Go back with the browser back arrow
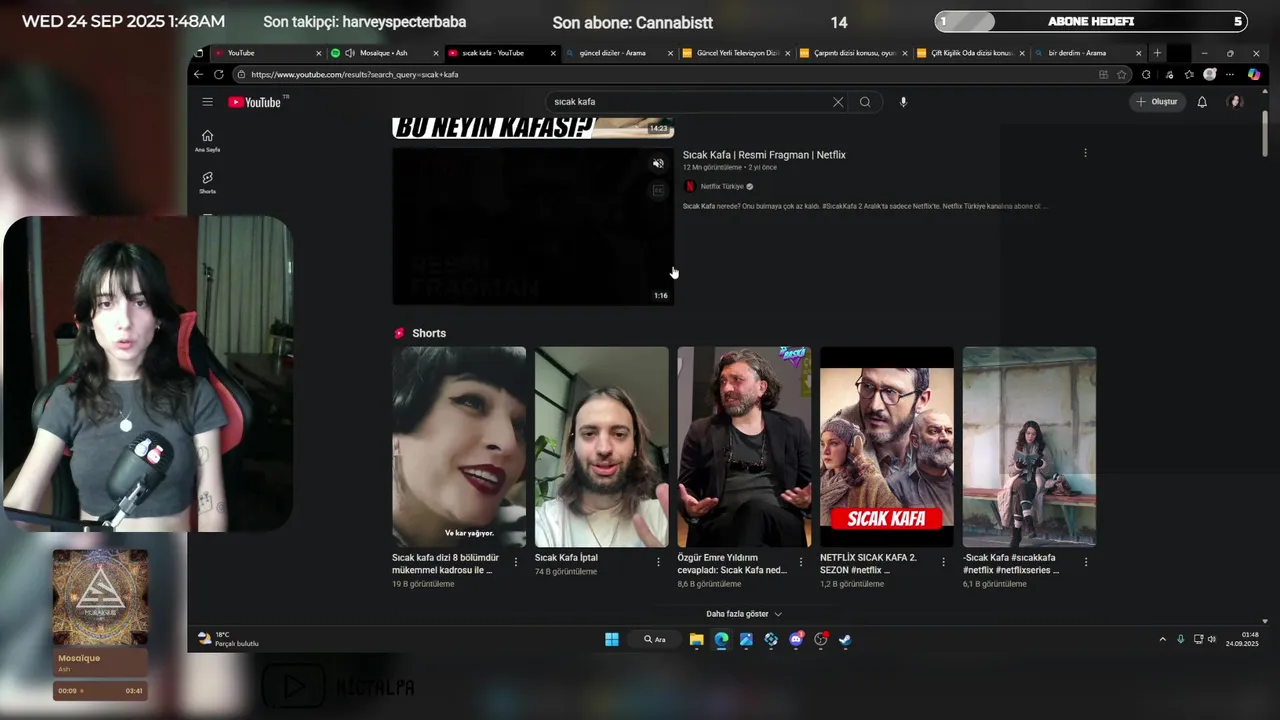Screen dimensions: 1280x720 pos(198,74)
